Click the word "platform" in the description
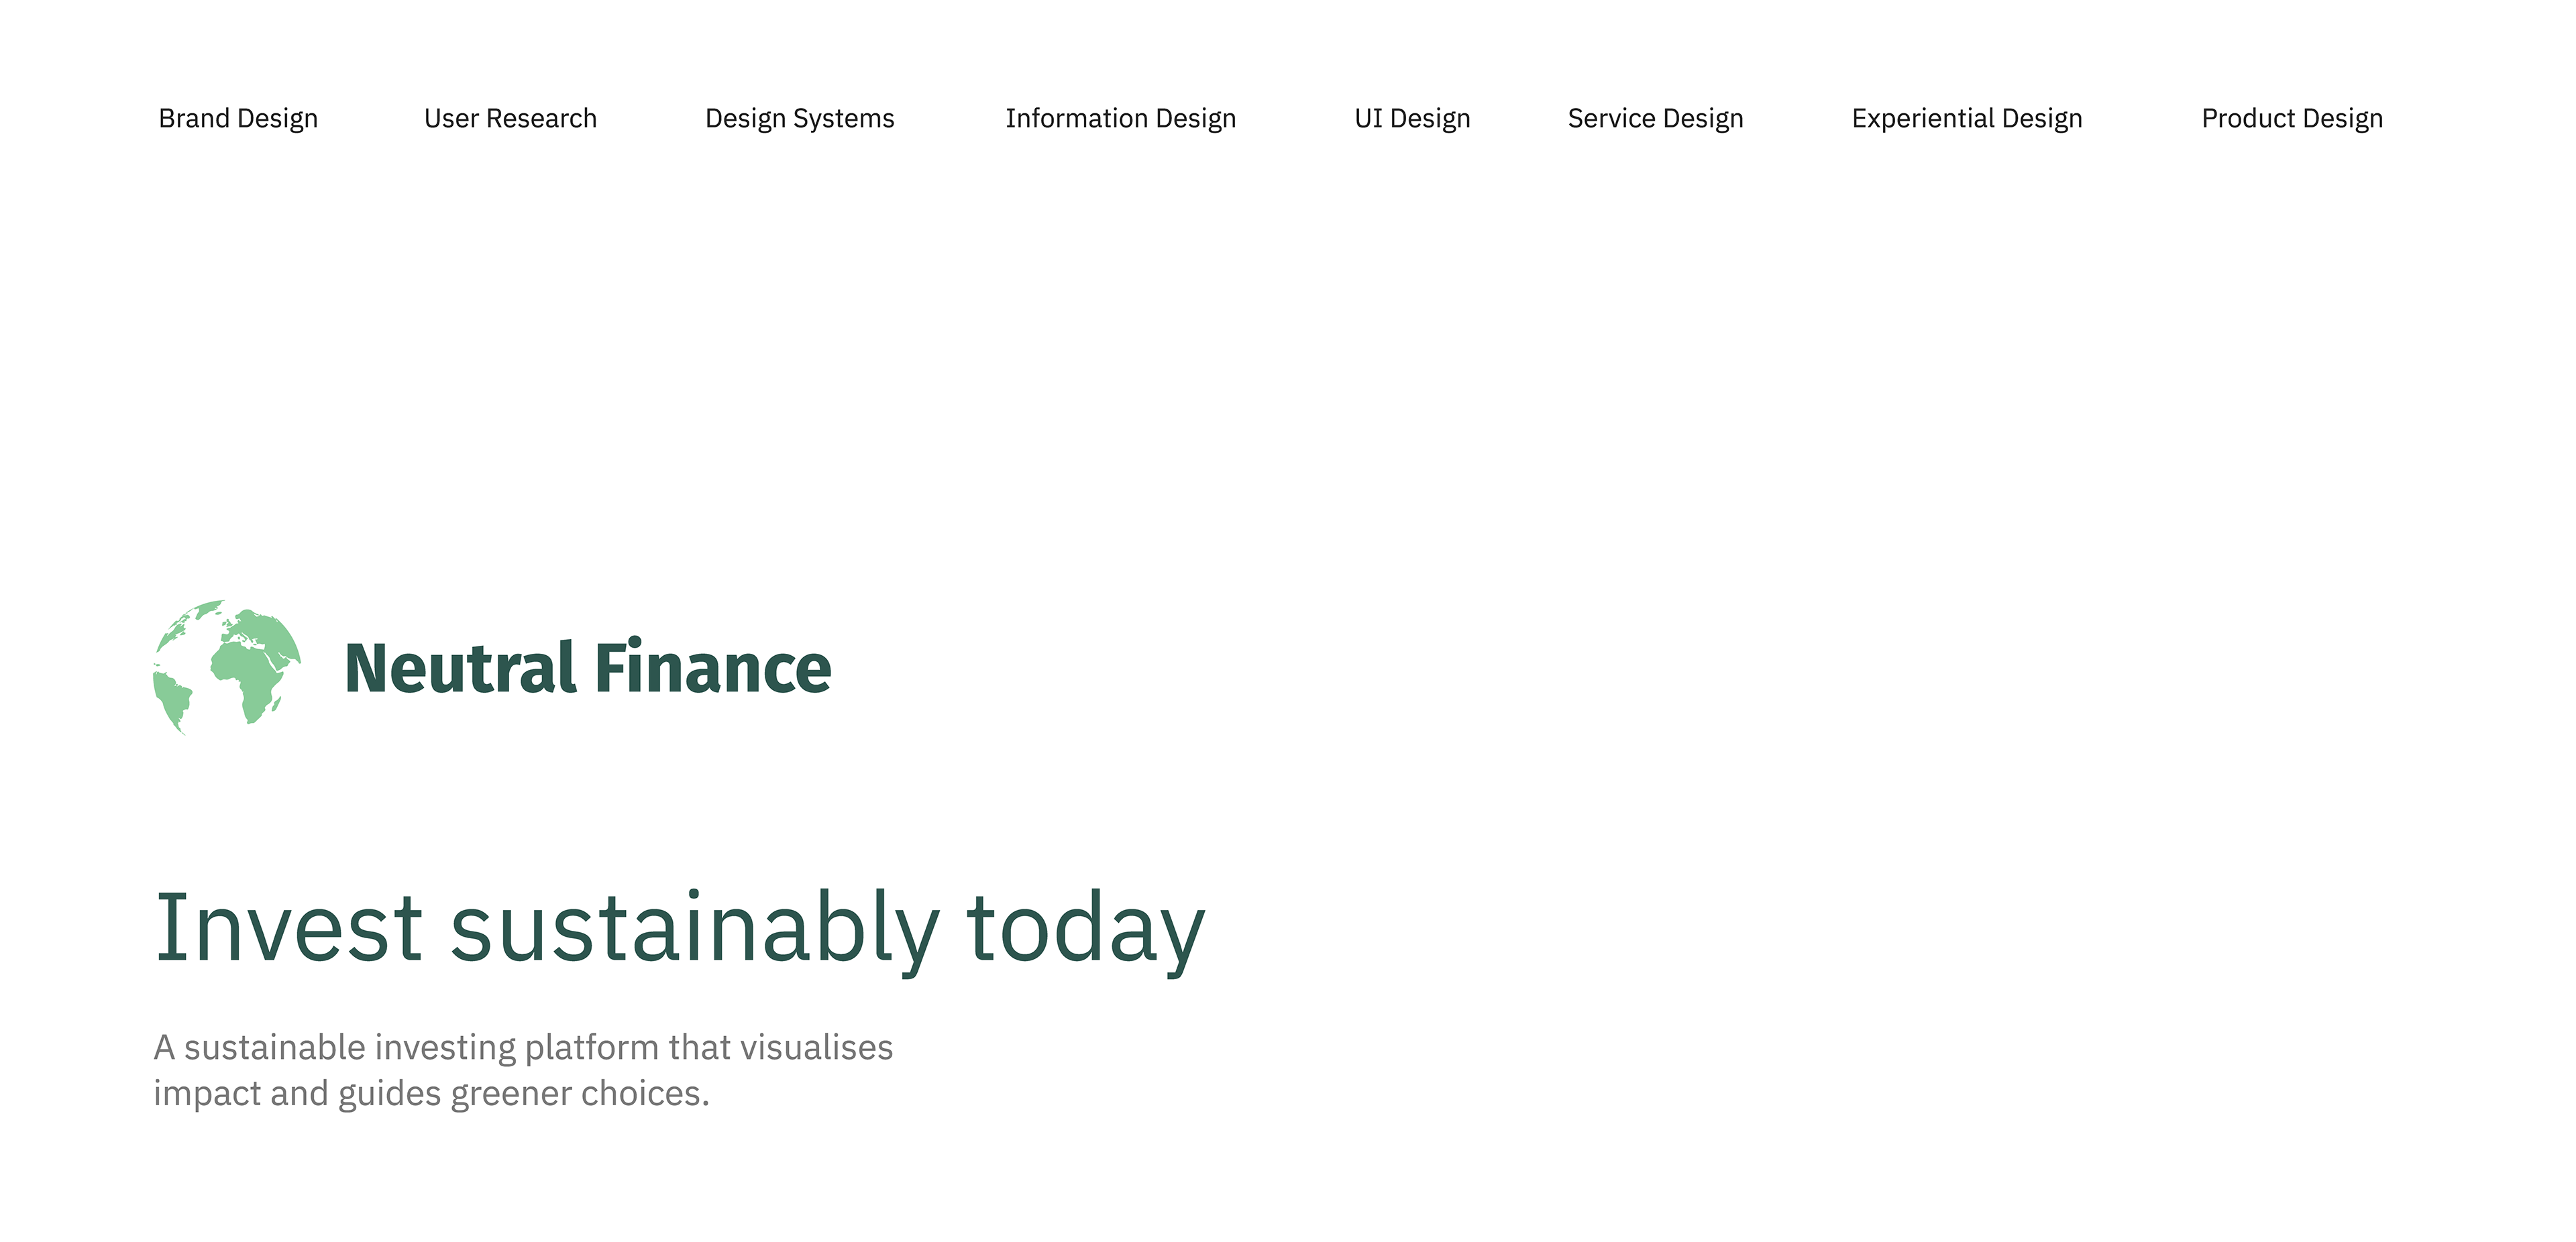Viewport: 2576px width, 1242px height. click(x=592, y=1047)
